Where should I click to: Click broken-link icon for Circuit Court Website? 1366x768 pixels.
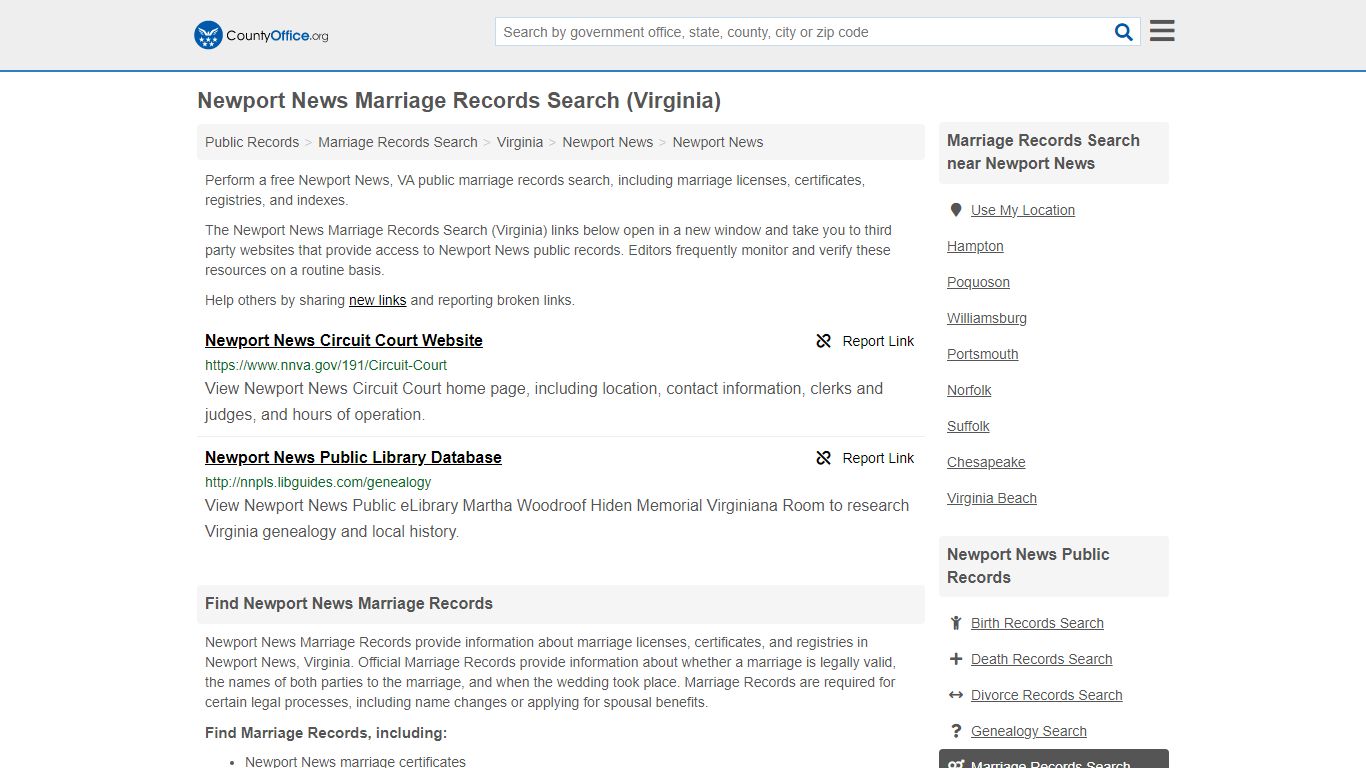point(824,341)
